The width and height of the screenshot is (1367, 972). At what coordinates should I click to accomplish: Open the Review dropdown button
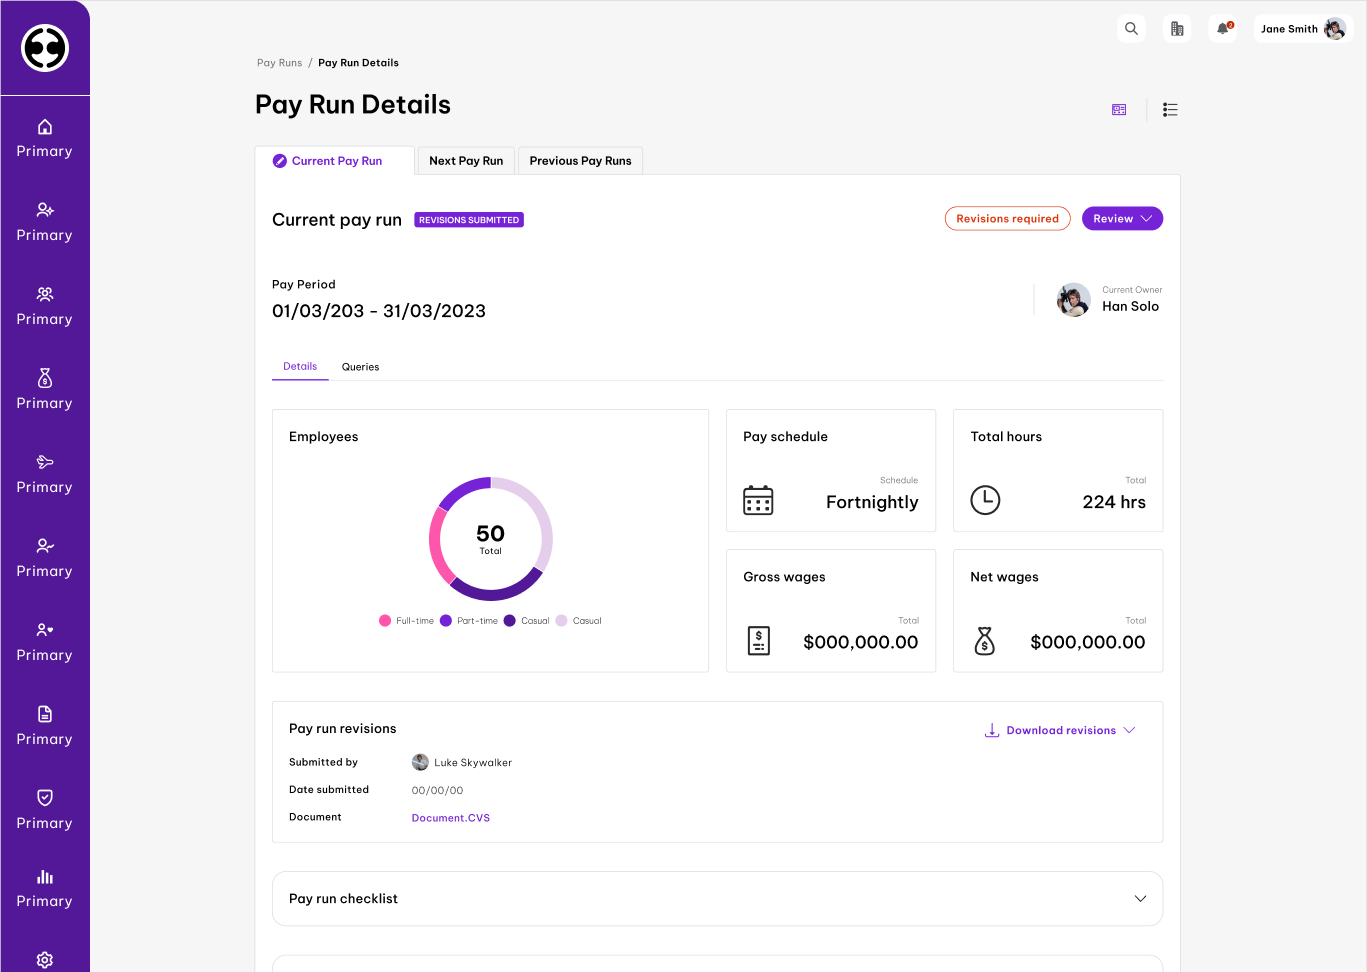click(x=1122, y=219)
